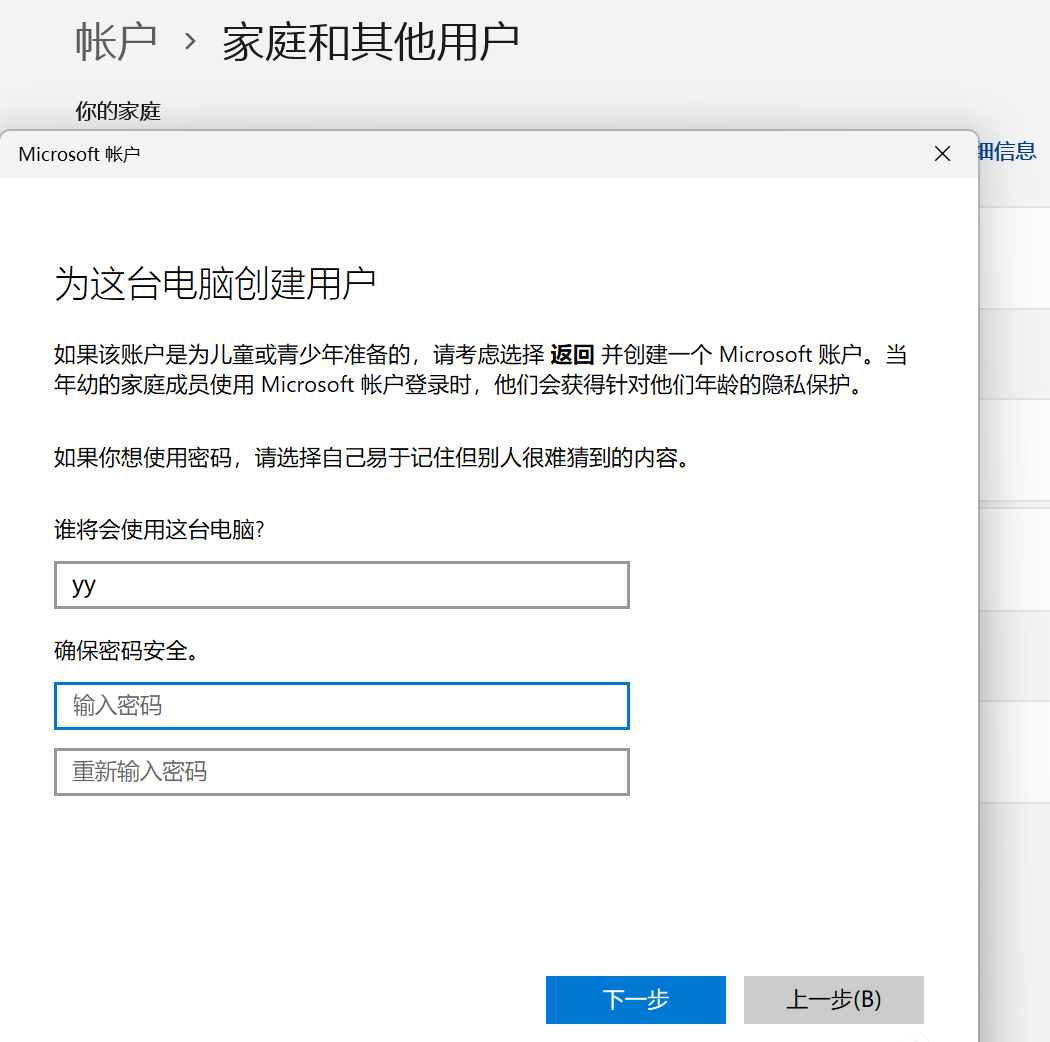Click the password hint sentence 如果你想使用密码

click(x=372, y=458)
